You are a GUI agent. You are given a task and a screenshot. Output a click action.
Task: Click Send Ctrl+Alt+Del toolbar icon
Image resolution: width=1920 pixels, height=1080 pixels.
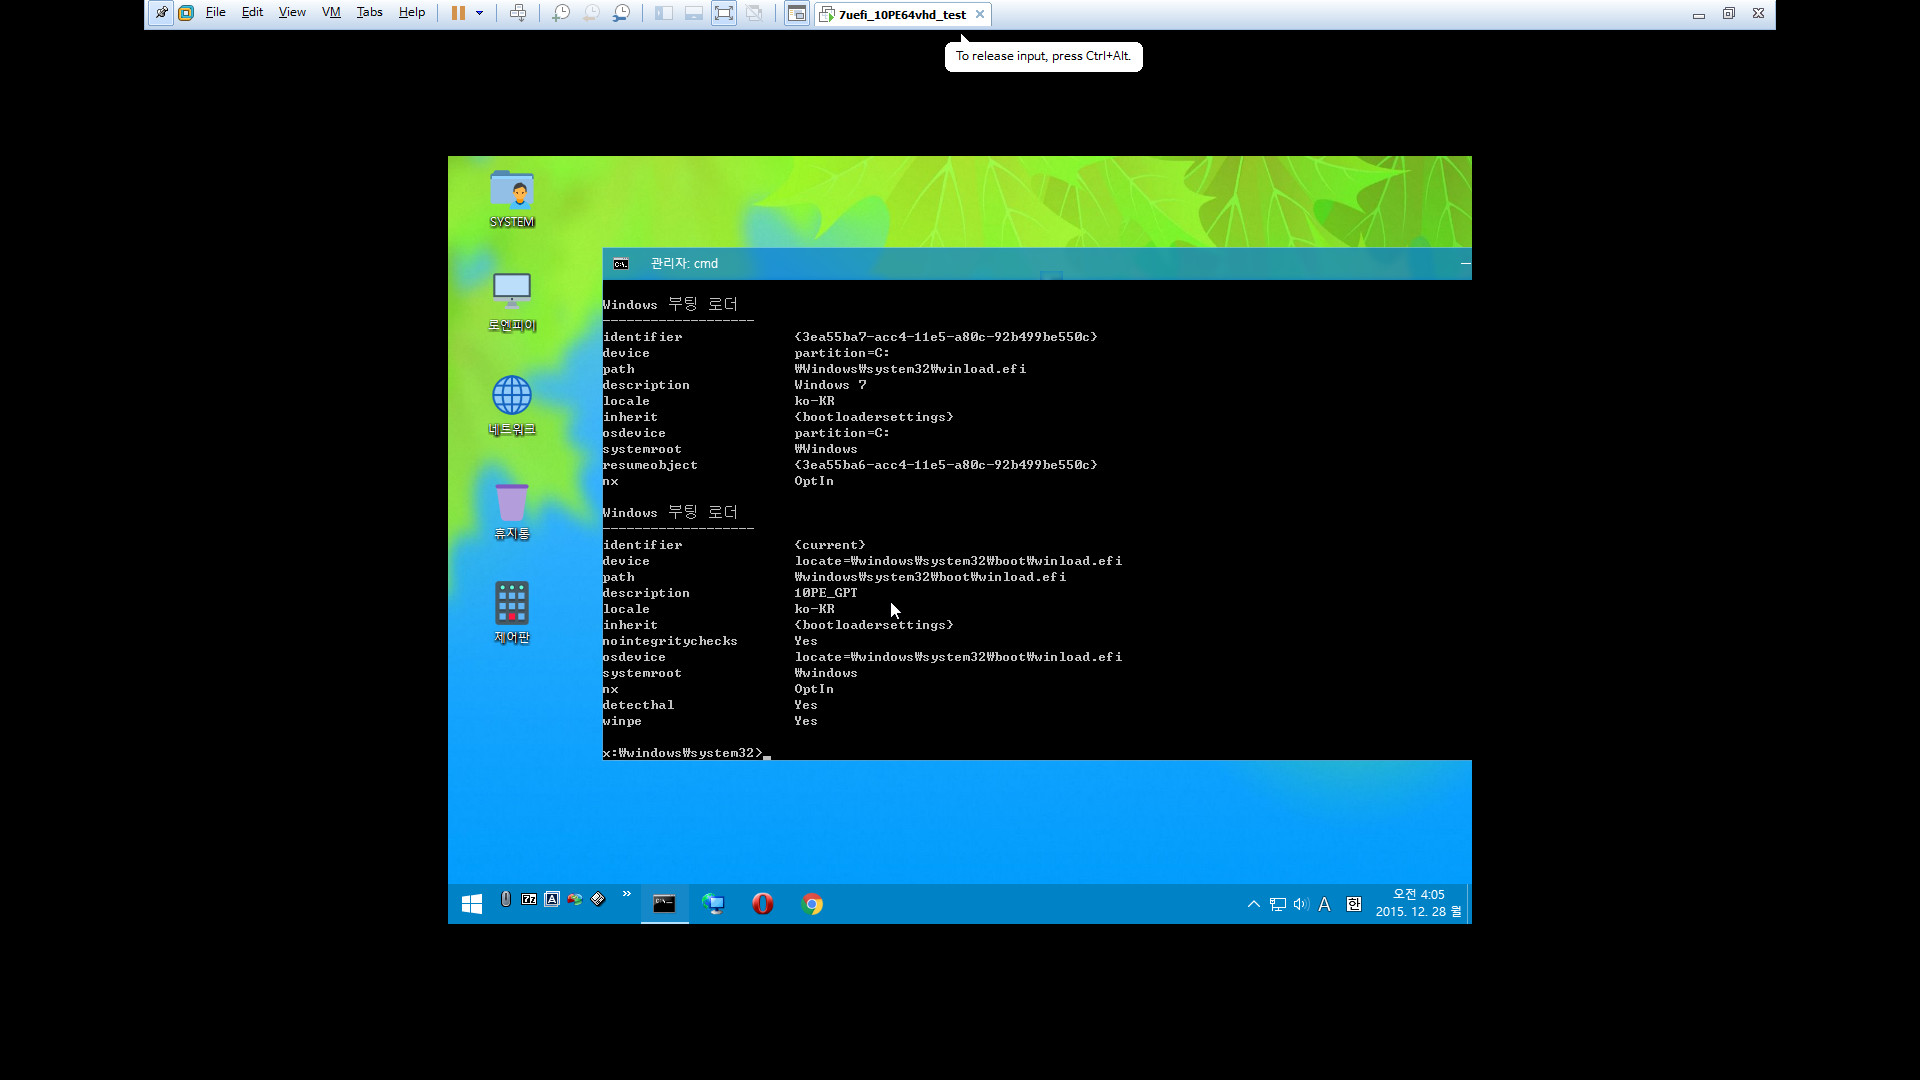tap(518, 13)
